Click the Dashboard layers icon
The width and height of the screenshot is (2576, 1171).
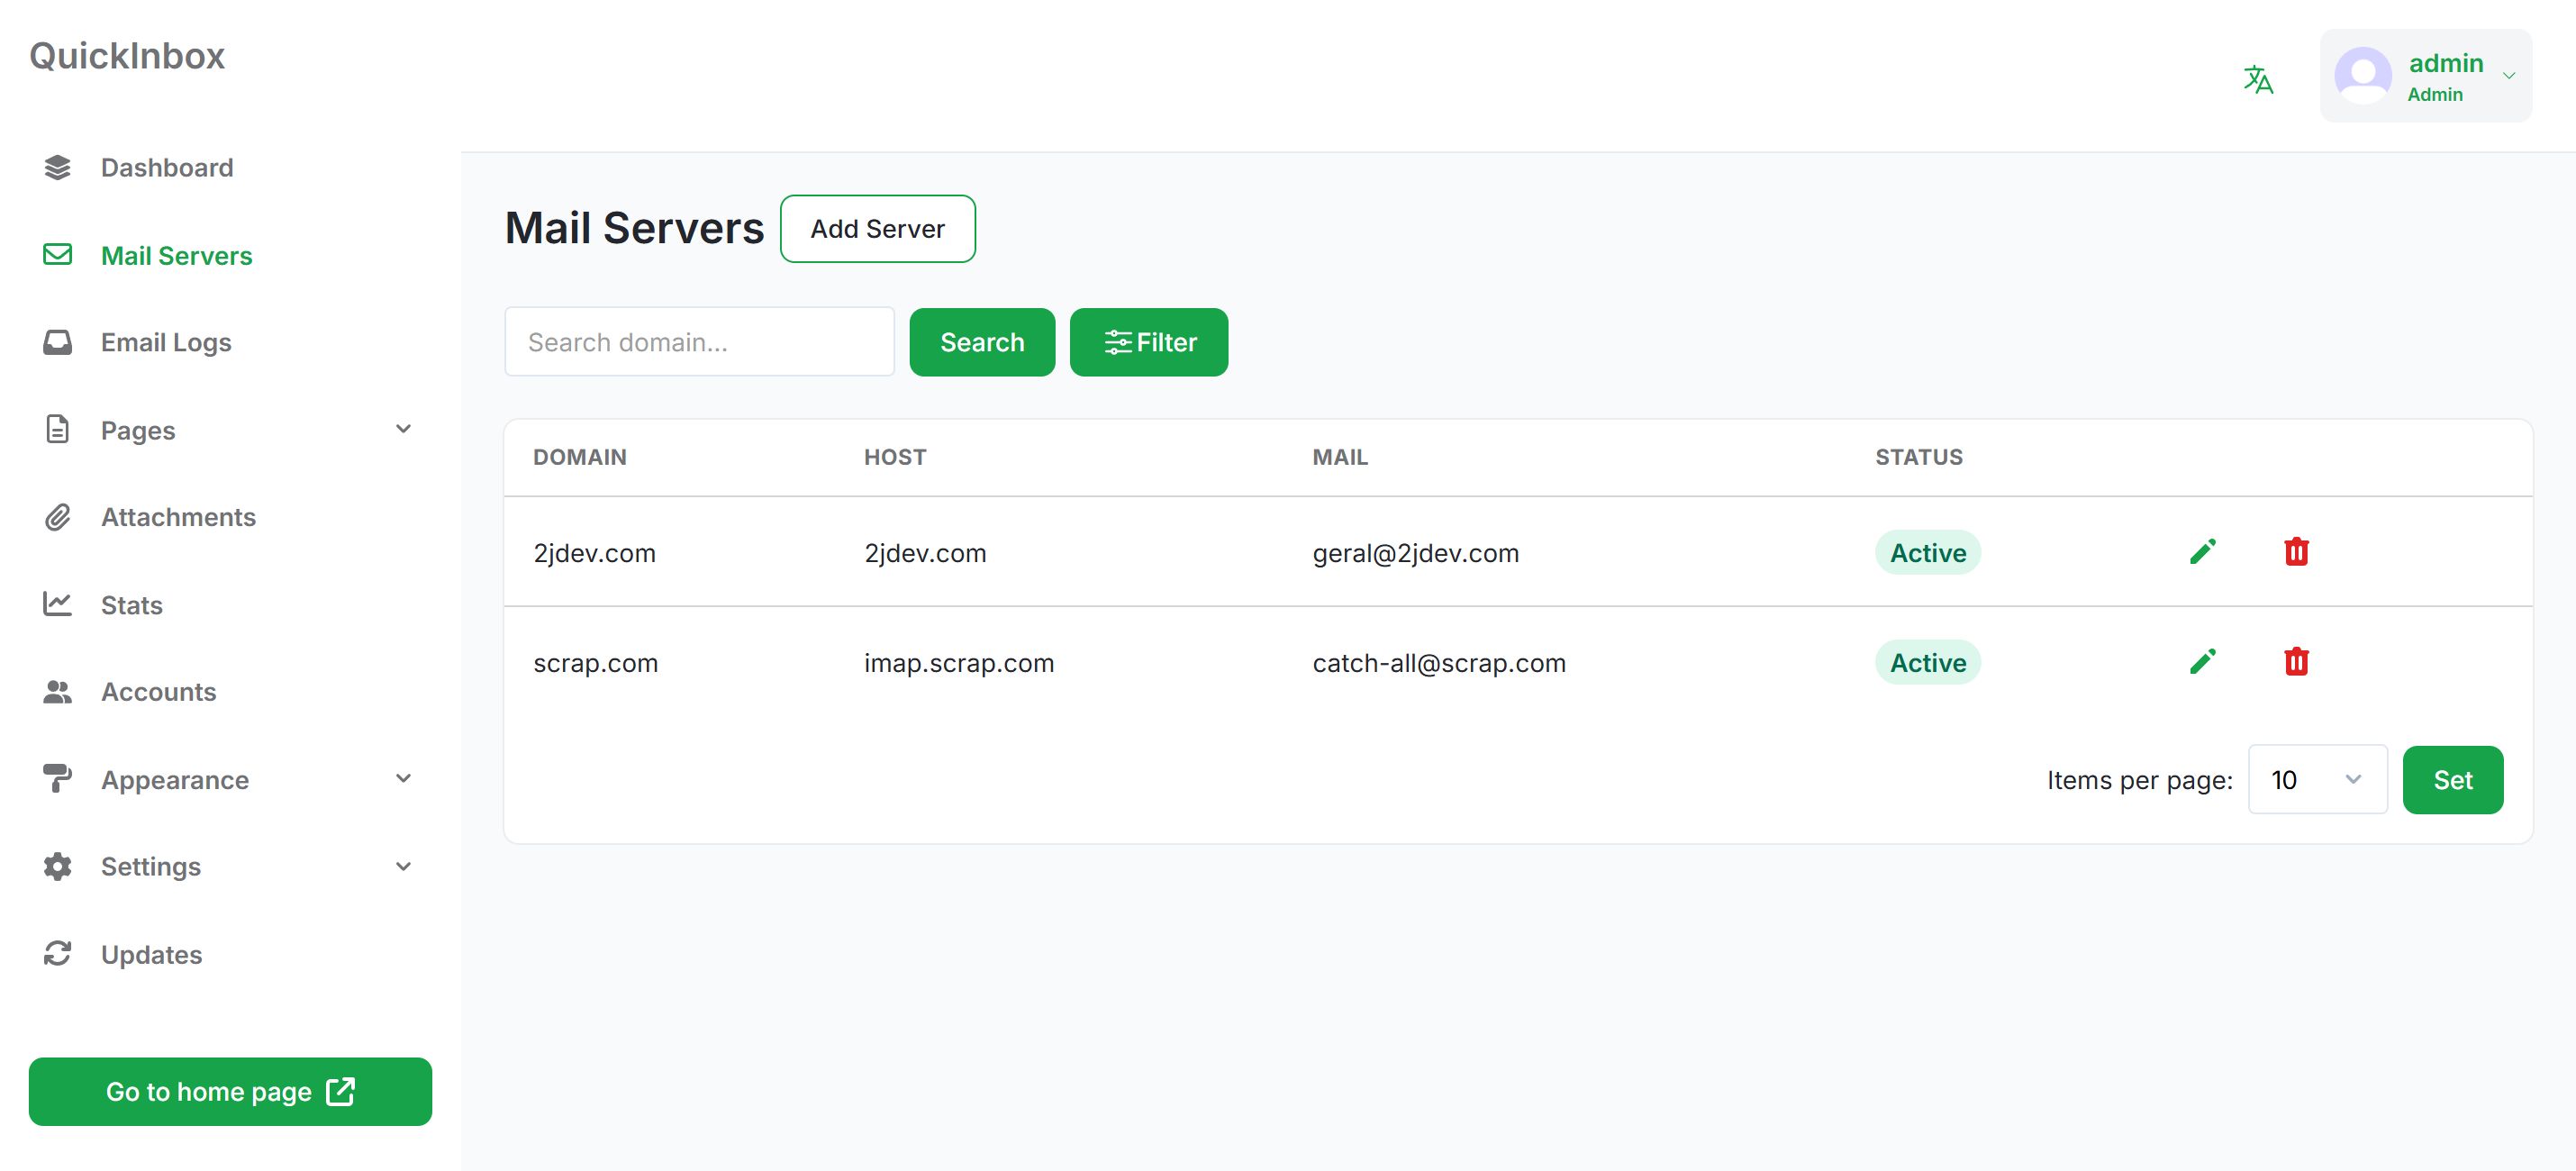[x=58, y=167]
